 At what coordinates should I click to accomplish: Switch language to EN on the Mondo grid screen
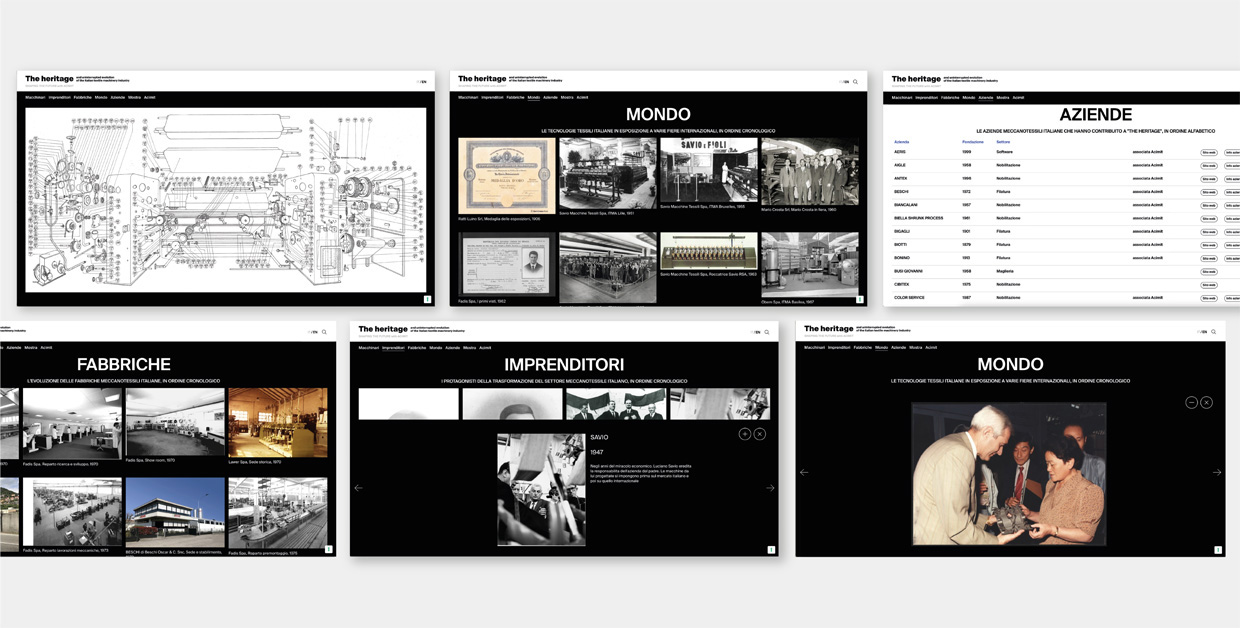846,82
